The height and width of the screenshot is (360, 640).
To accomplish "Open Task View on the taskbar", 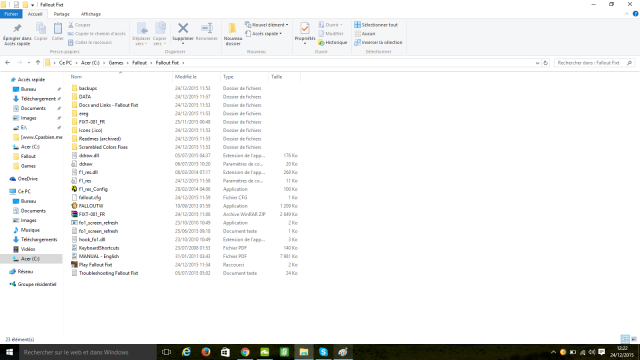I will pyautogui.click(x=166, y=352).
